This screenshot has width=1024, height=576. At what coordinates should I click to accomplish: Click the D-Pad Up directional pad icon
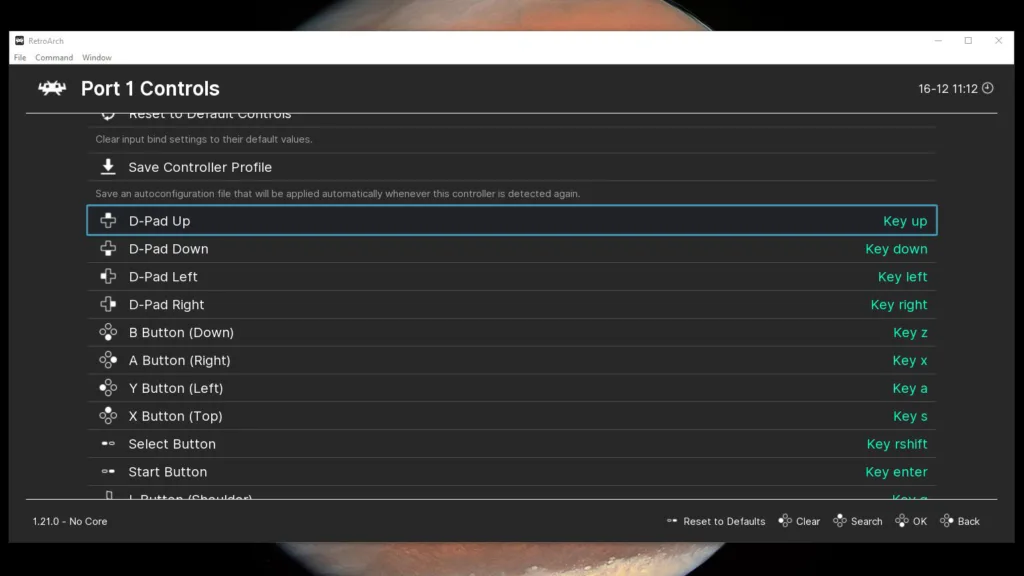point(108,220)
